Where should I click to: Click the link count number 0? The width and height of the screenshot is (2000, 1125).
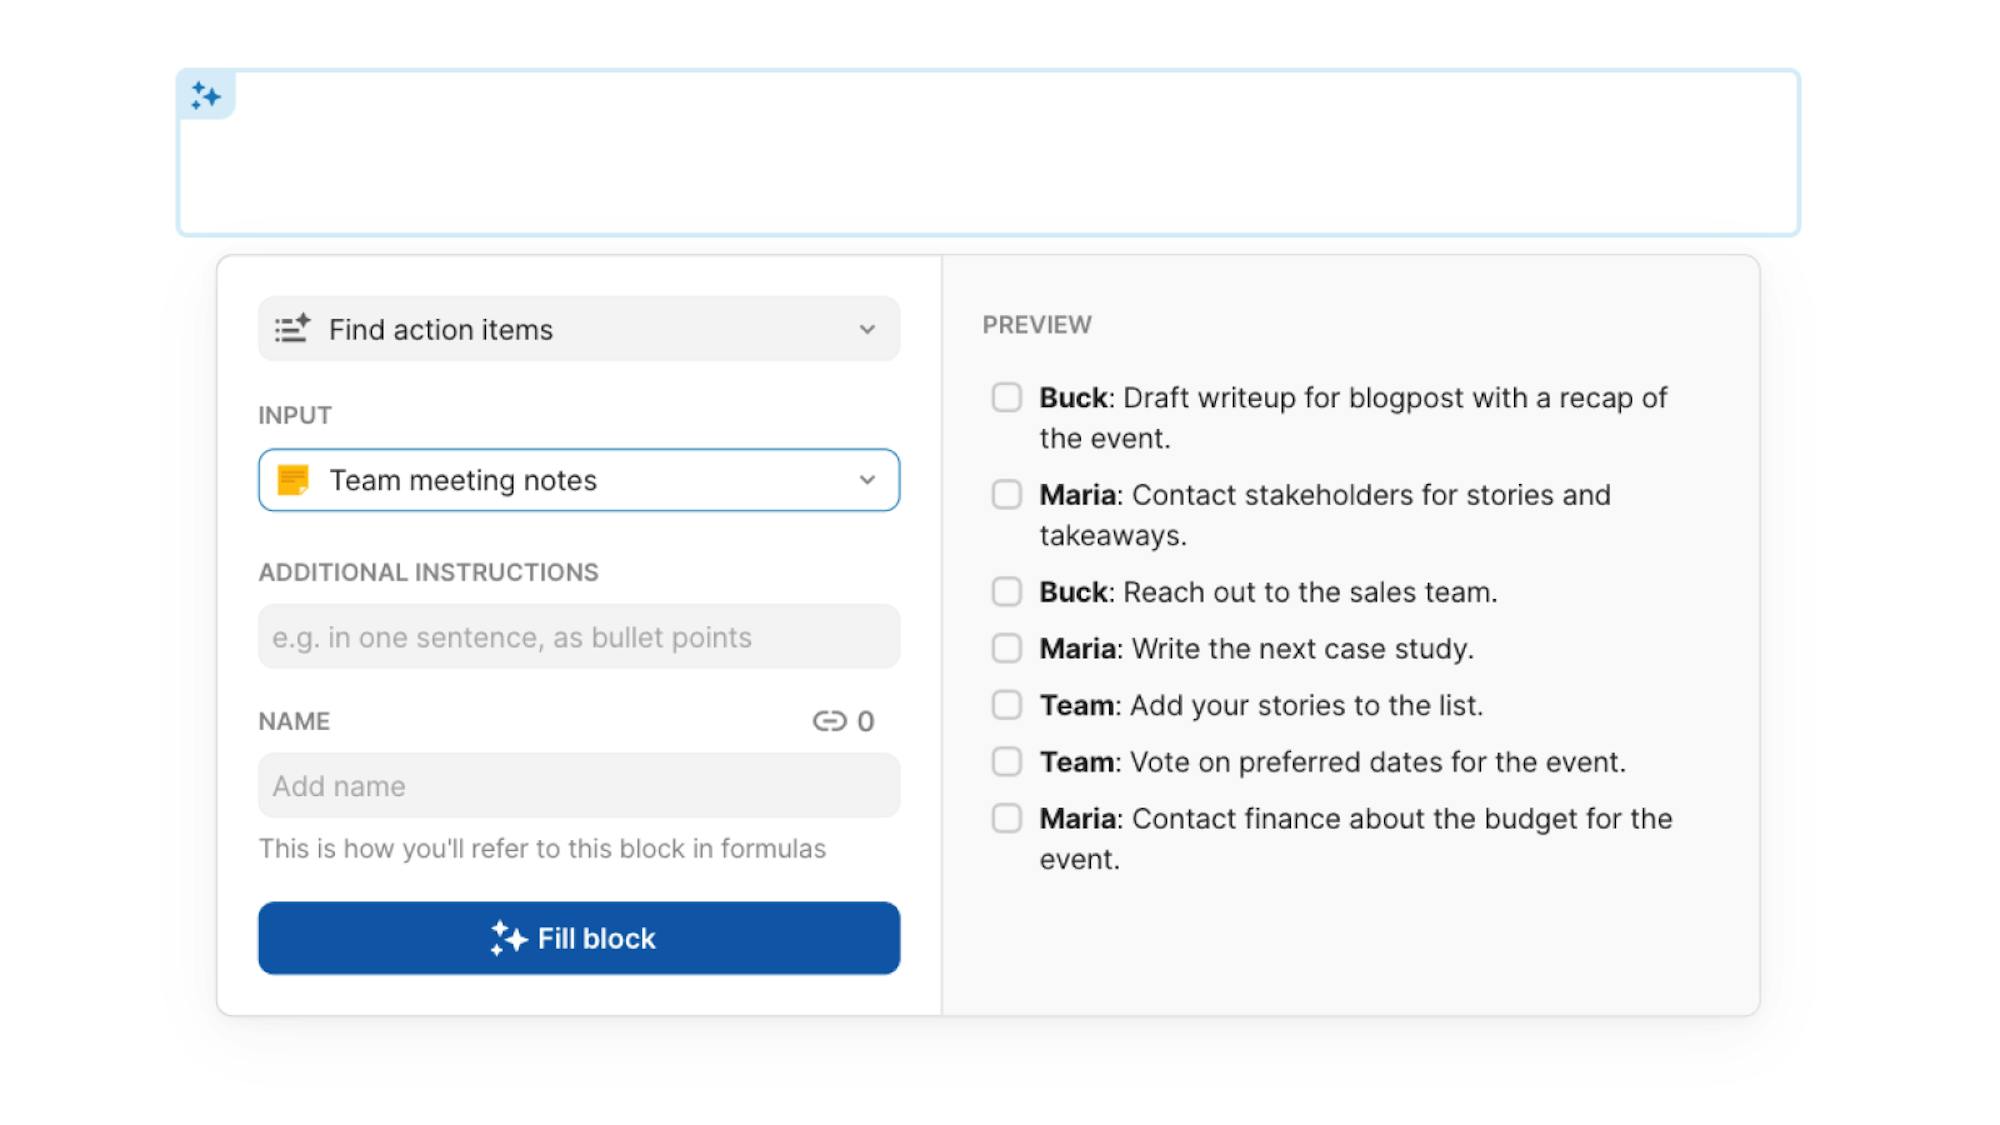[x=866, y=721]
